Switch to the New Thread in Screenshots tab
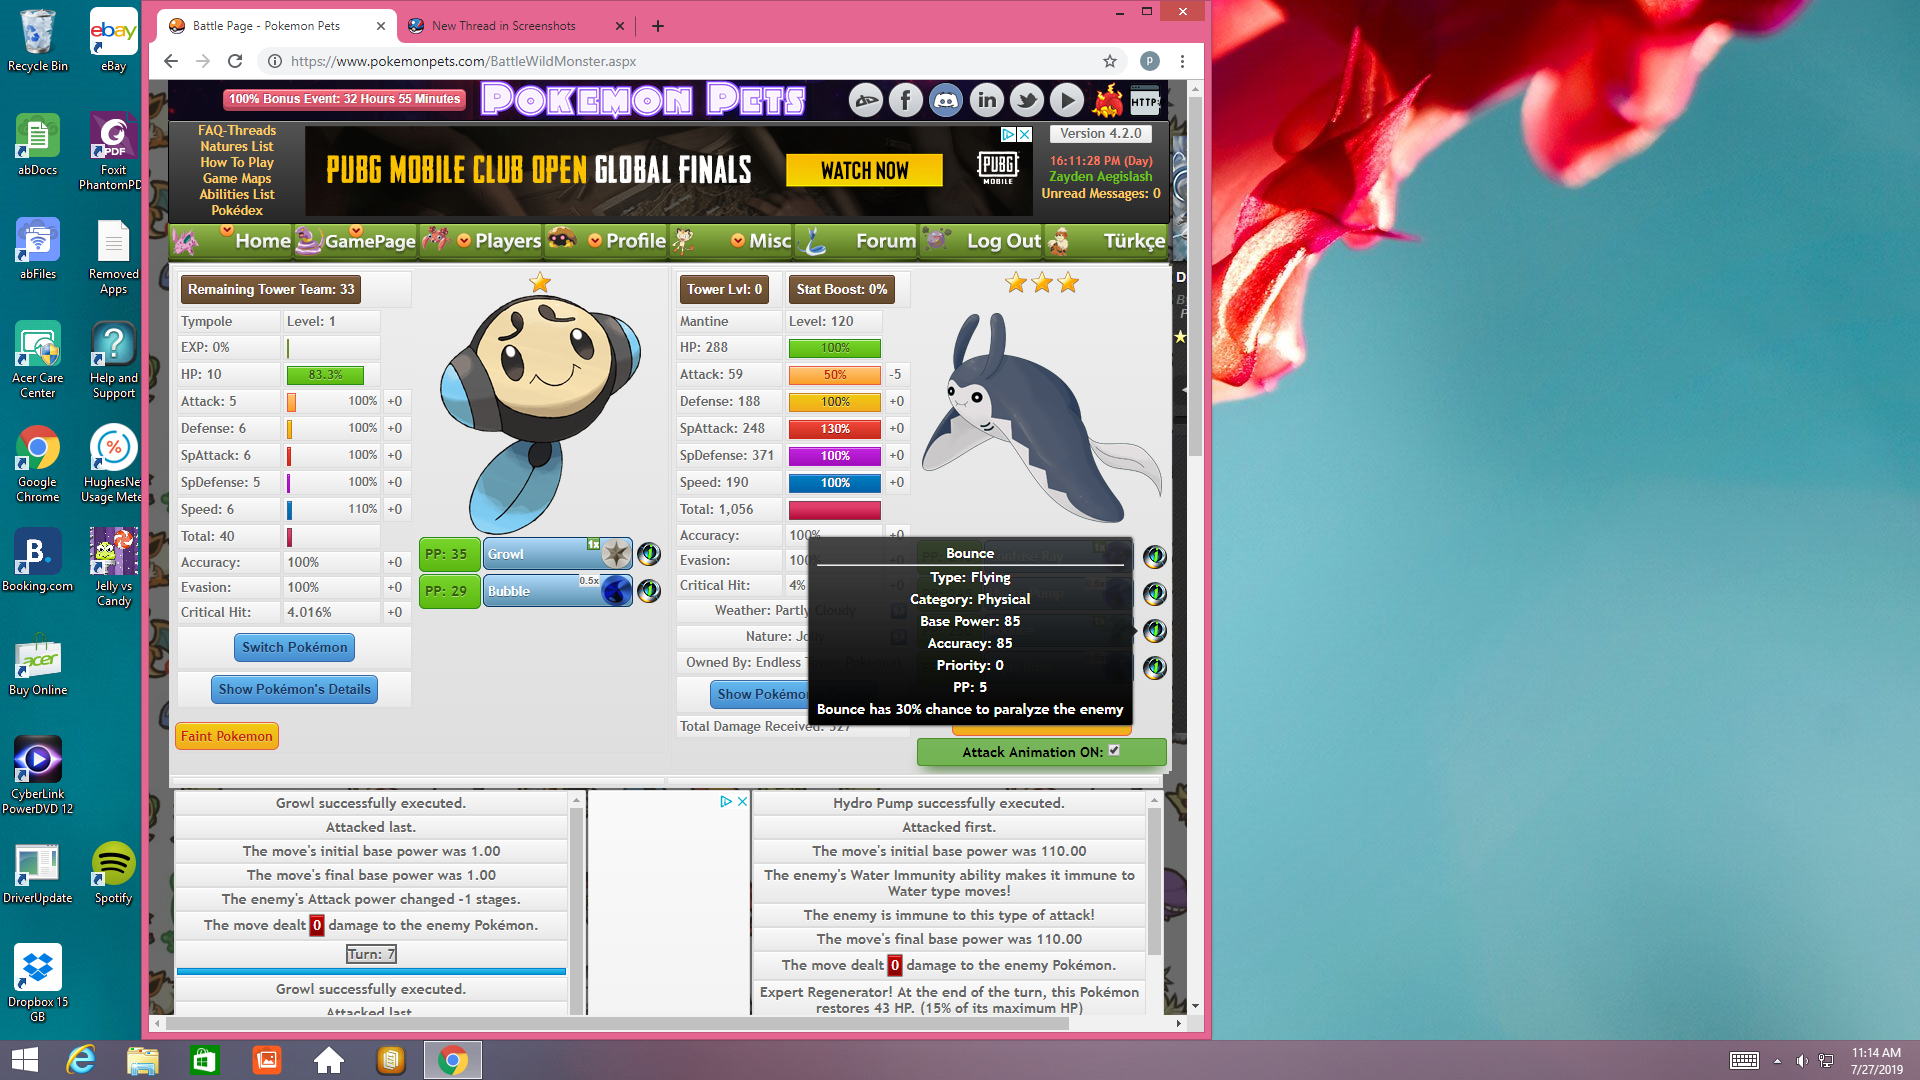This screenshot has width=1920, height=1080. [x=504, y=26]
